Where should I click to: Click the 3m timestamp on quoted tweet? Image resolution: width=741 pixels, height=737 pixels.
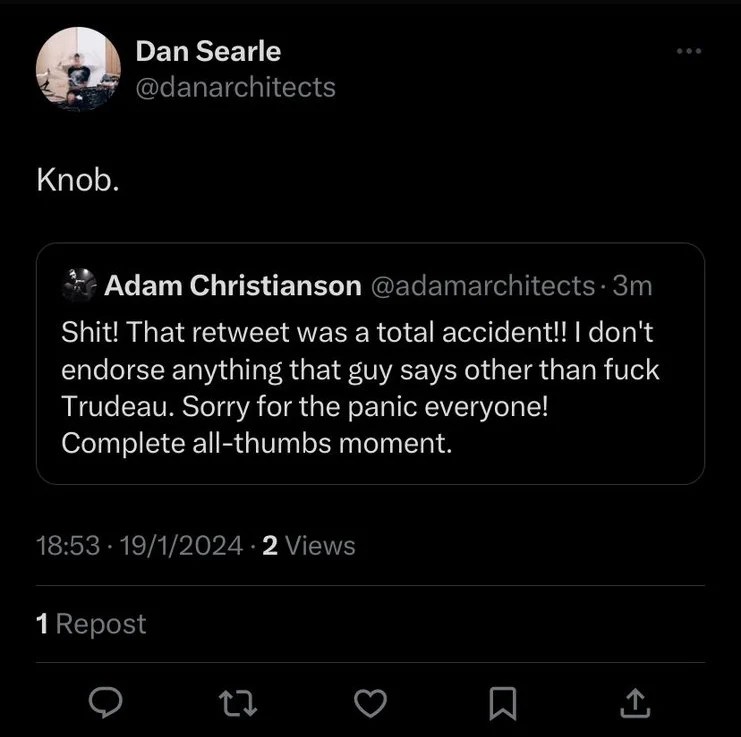tap(632, 286)
